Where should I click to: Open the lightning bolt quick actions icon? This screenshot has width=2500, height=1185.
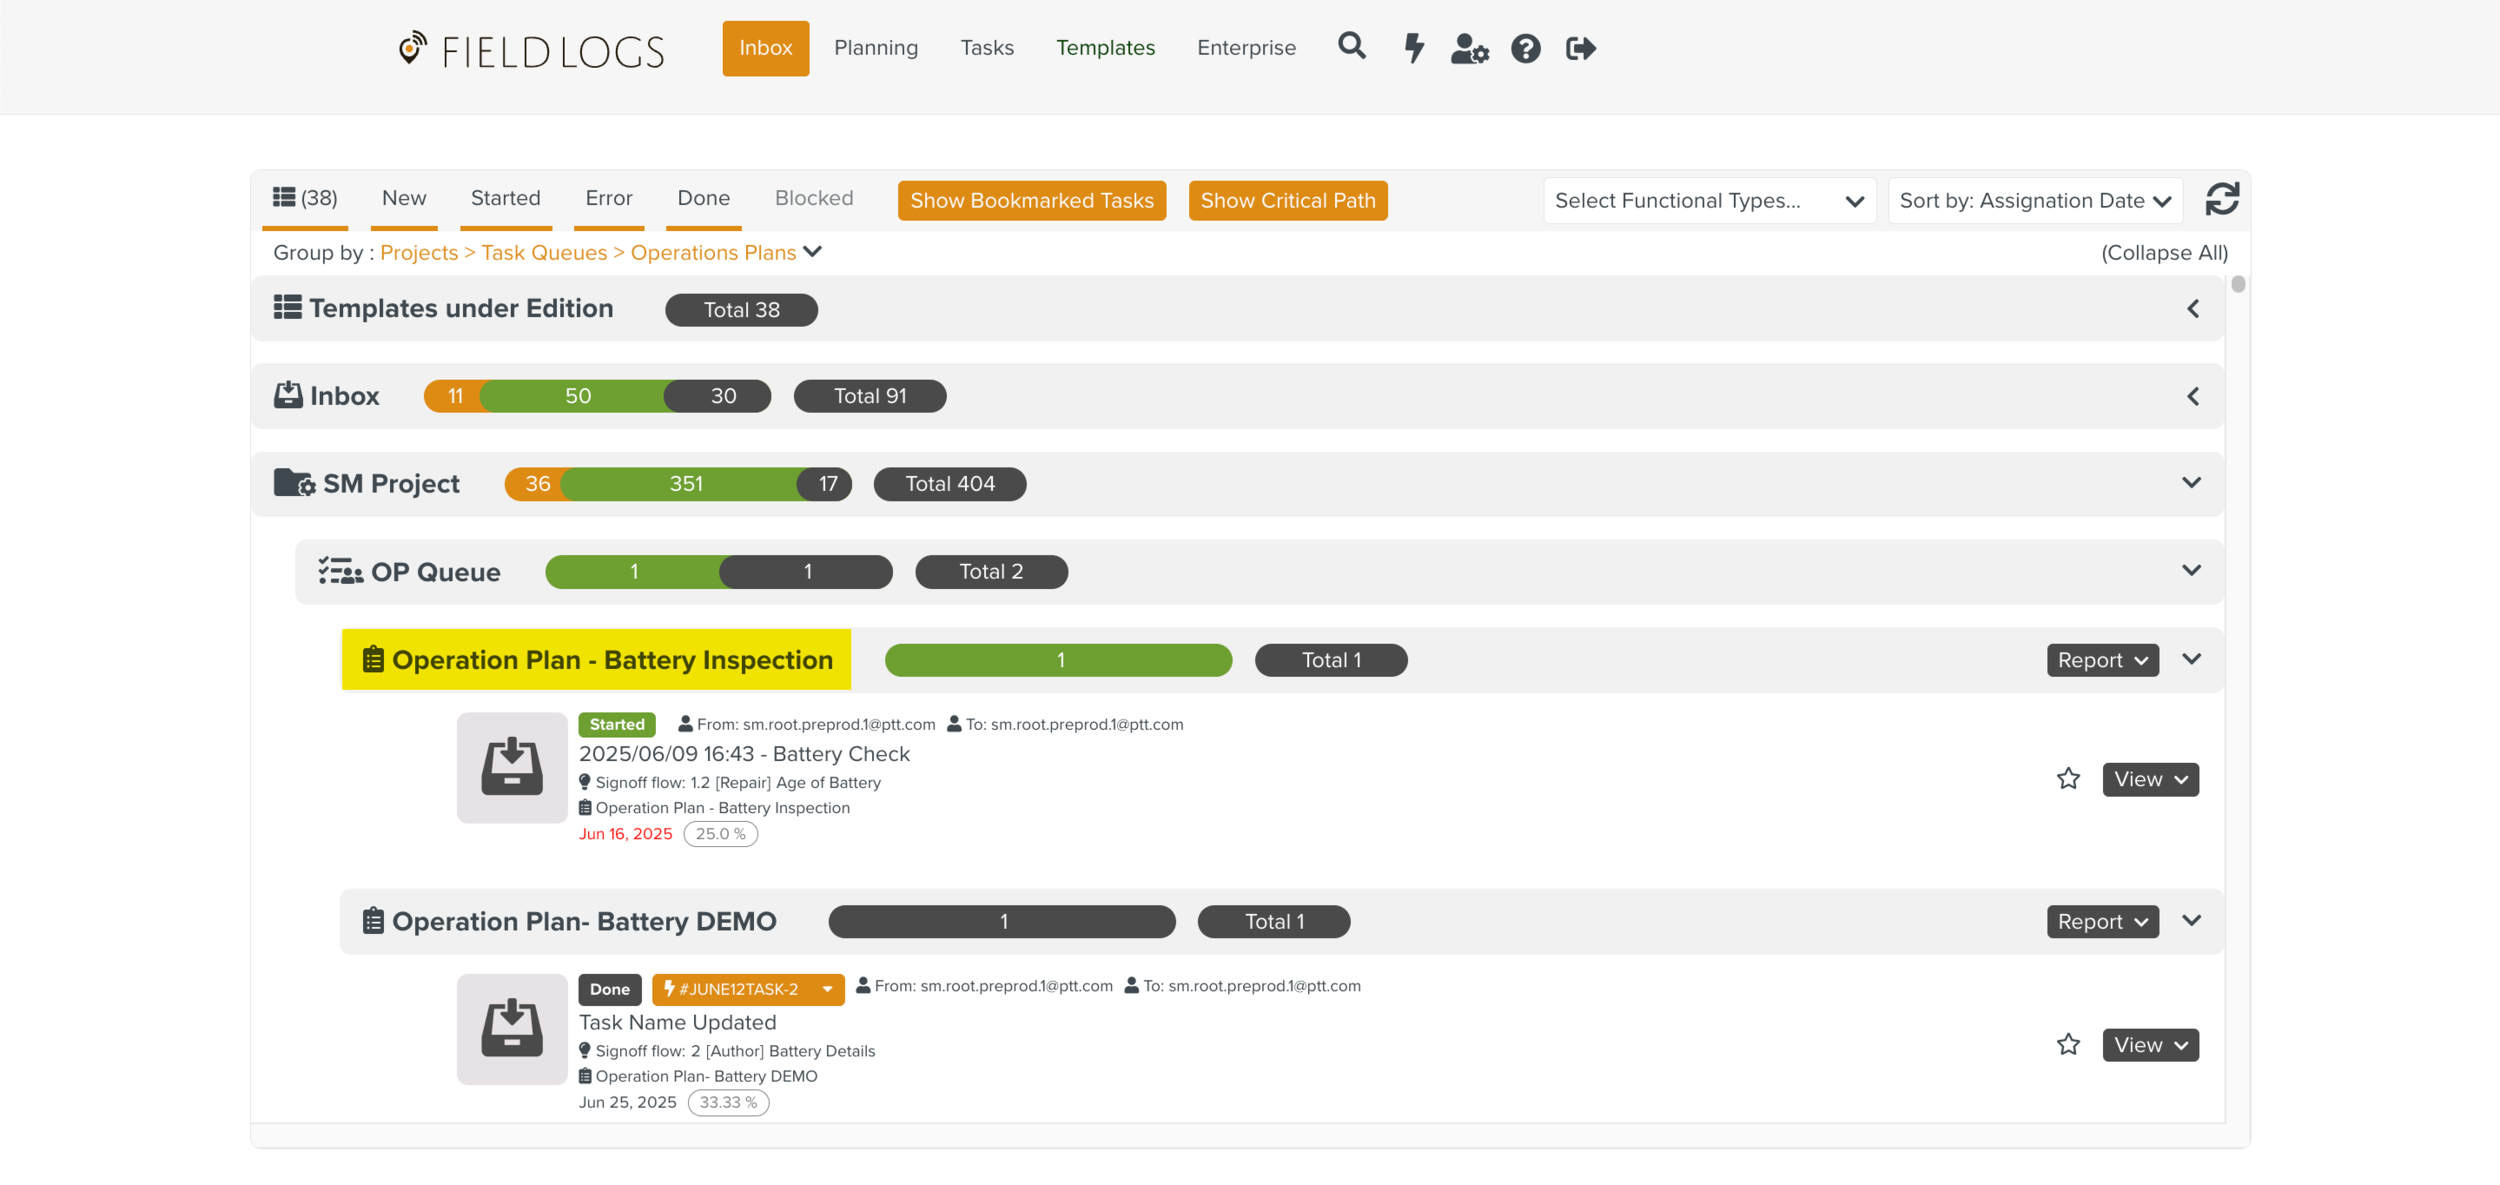click(1413, 48)
